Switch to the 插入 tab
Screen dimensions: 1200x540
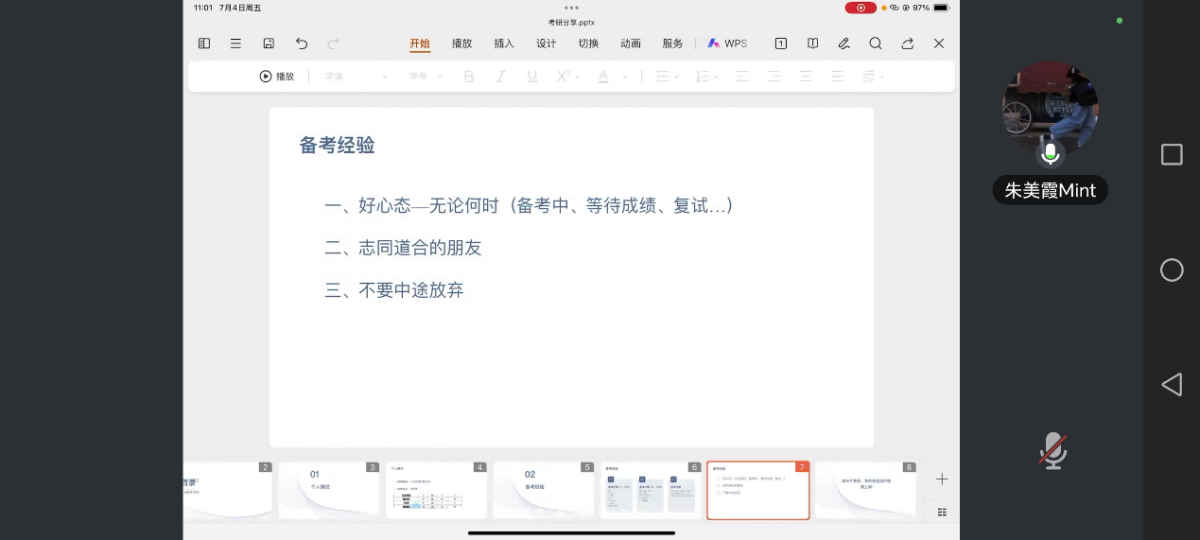coord(504,44)
